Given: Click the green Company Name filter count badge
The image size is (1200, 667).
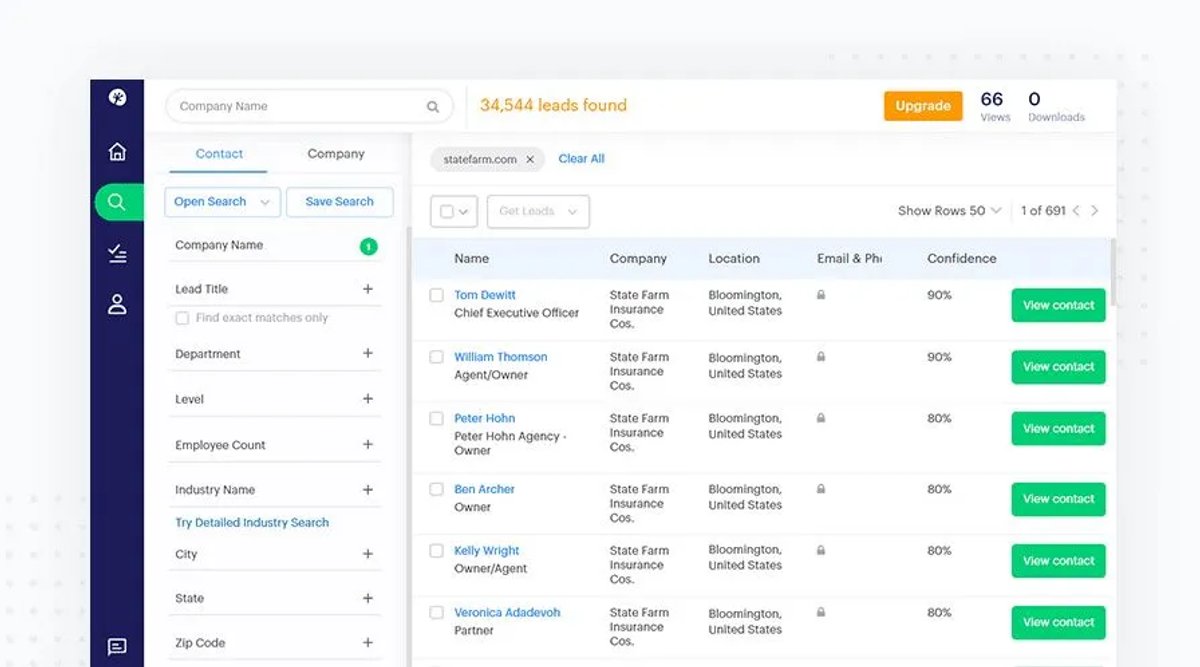Looking at the screenshot, I should click(368, 246).
